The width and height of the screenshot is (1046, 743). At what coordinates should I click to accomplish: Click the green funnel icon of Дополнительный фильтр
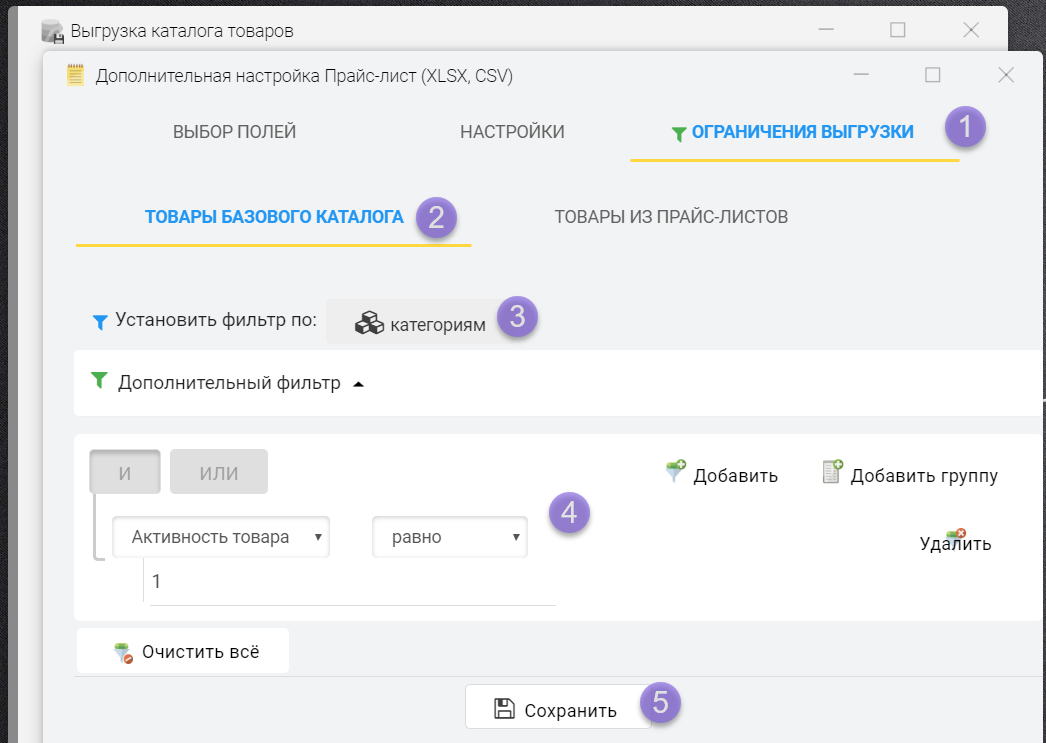pyautogui.click(x=98, y=380)
